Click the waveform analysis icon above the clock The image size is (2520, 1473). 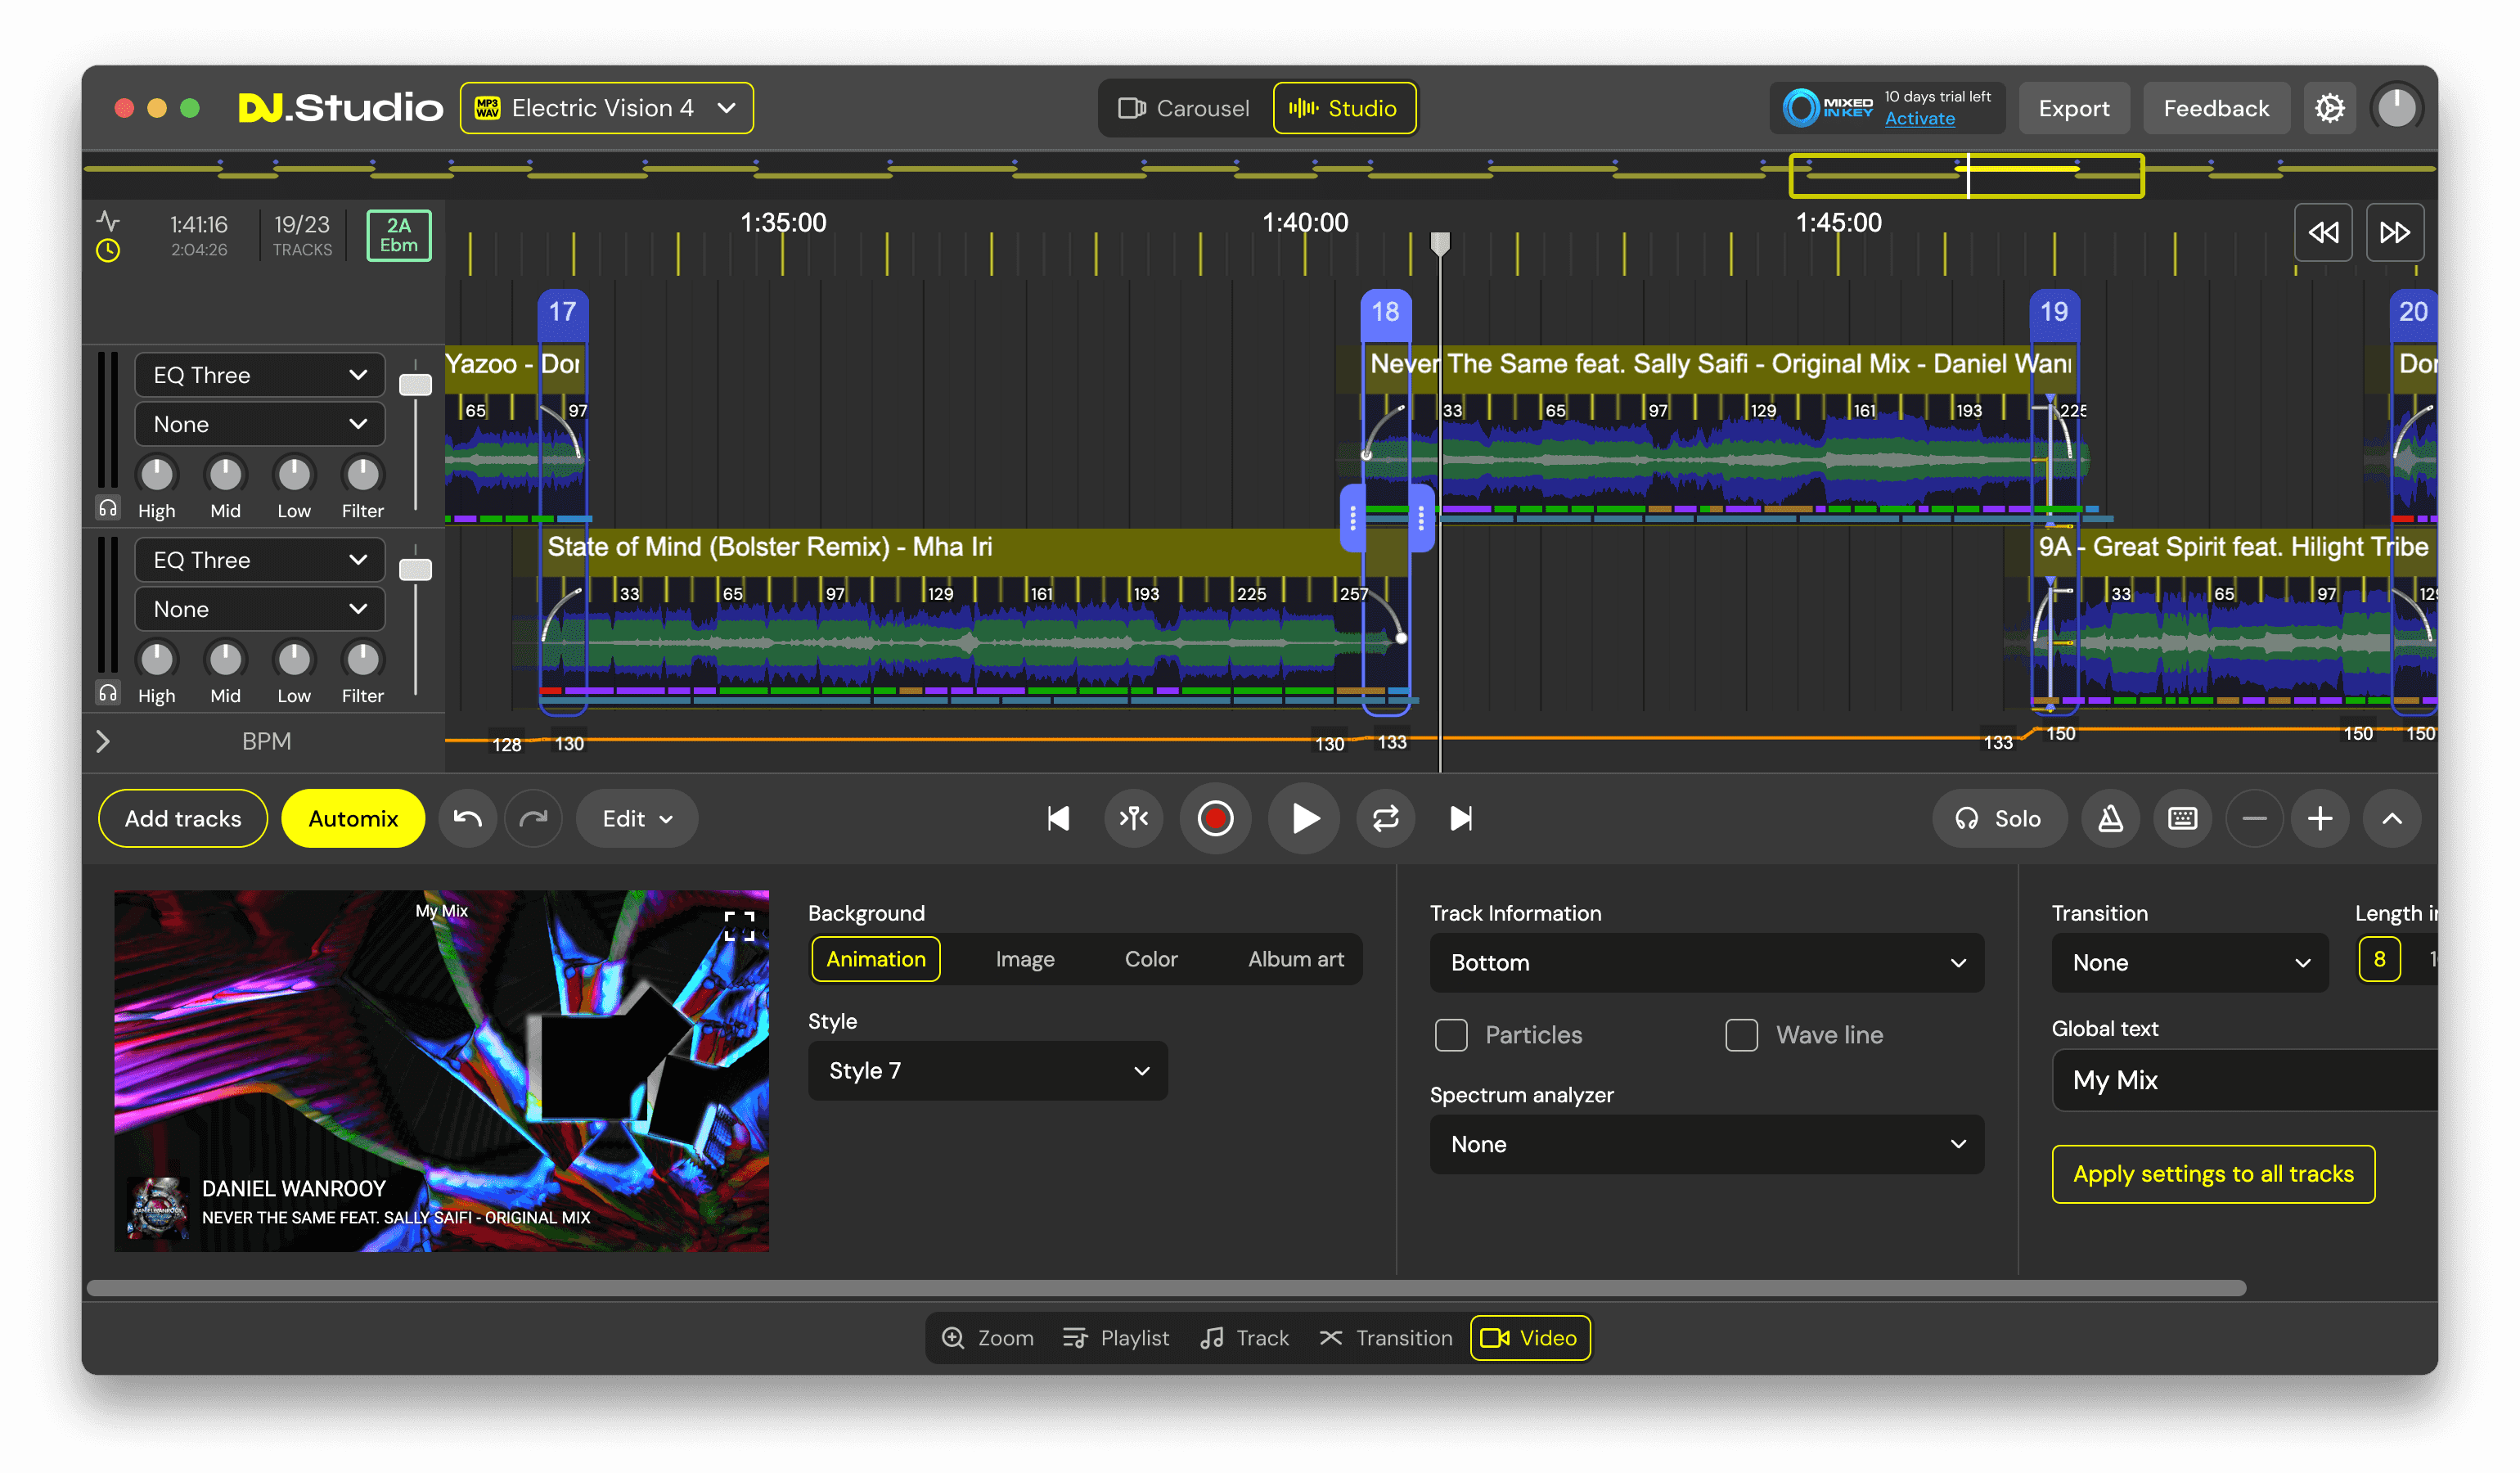(x=108, y=220)
